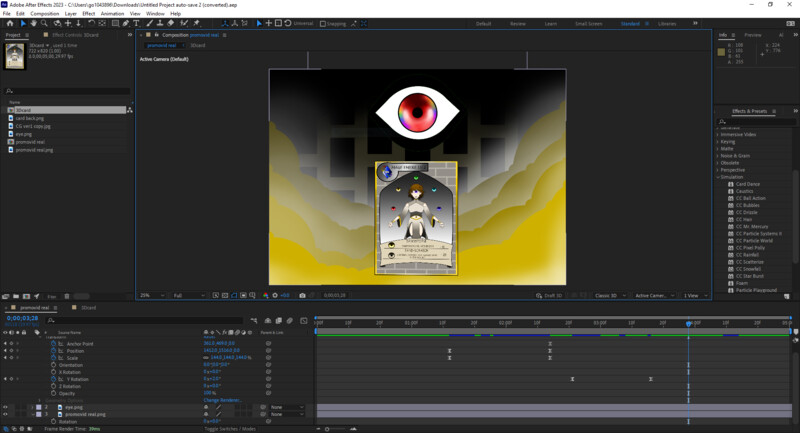Viewport: 800px width, 433px height.
Task: Select the Hand tool in the toolbar
Action: point(34,23)
